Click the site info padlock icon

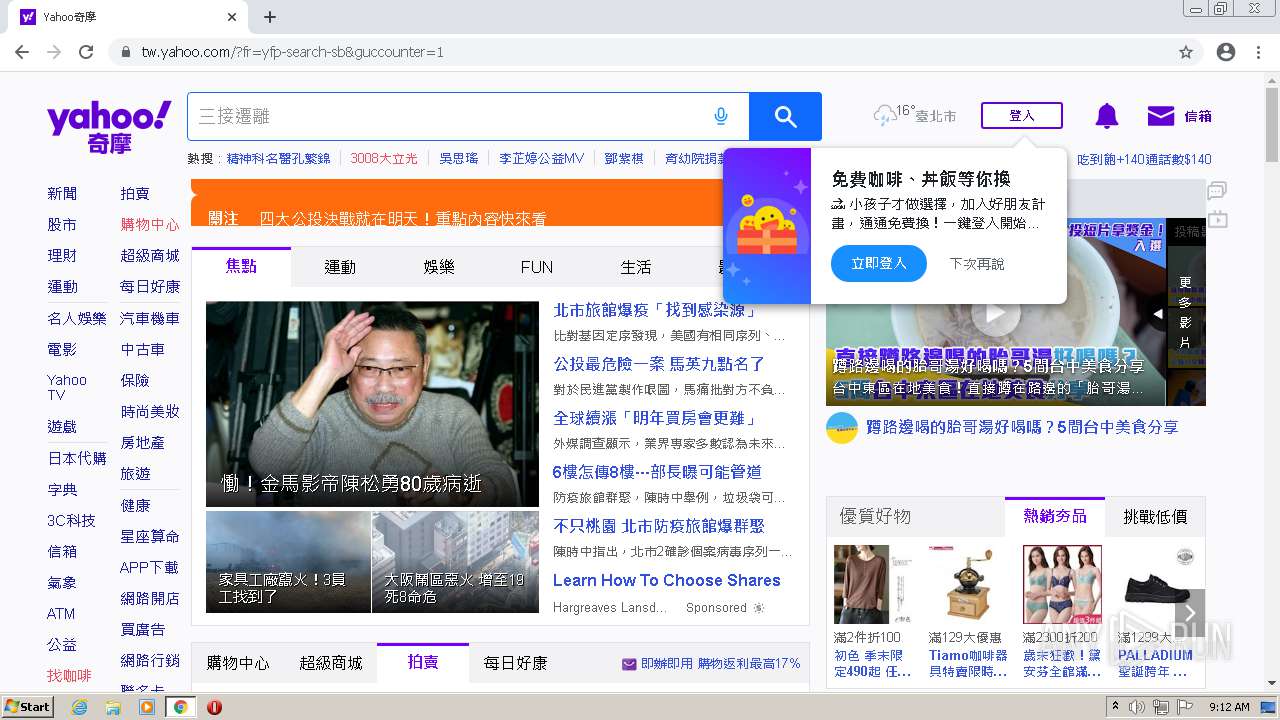[125, 52]
